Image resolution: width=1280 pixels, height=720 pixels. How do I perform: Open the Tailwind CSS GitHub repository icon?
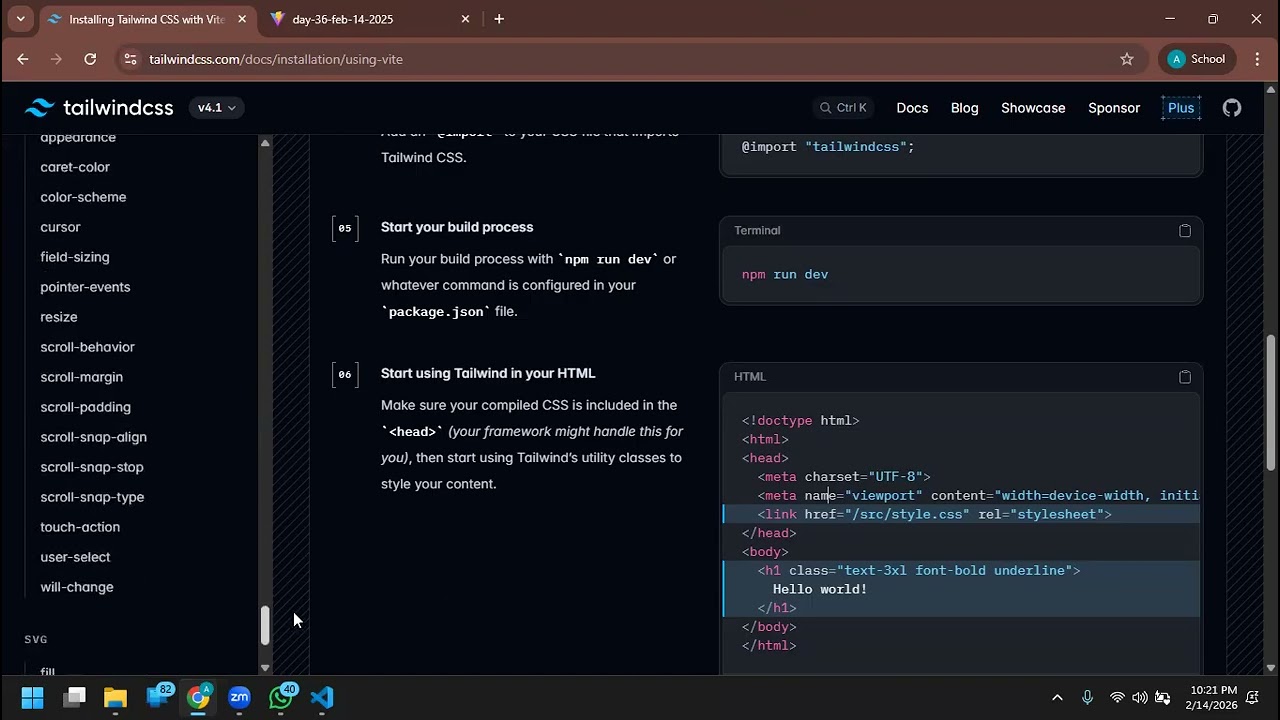pos(1232,108)
